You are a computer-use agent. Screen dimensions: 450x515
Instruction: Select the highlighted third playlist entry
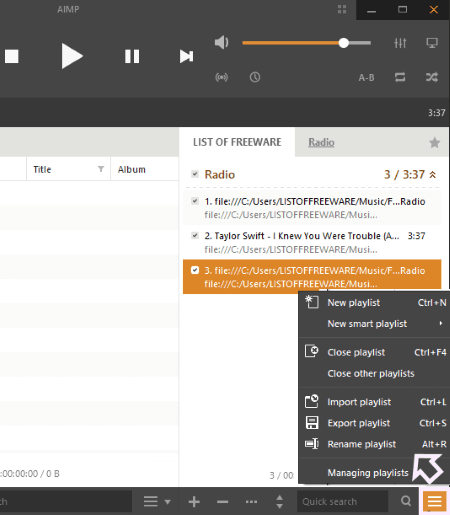[312, 277]
